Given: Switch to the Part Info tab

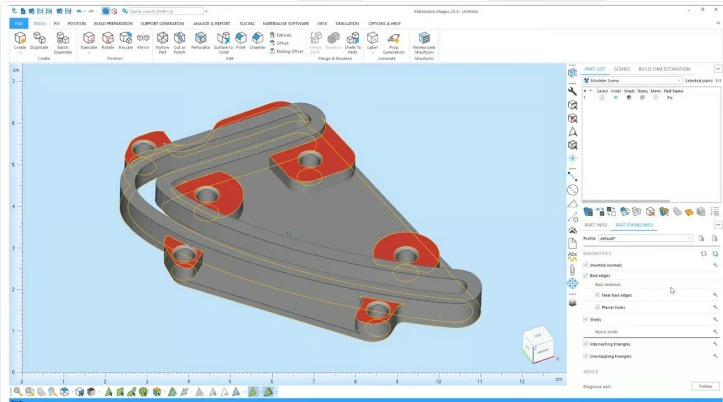Looking at the screenshot, I should click(x=594, y=225).
